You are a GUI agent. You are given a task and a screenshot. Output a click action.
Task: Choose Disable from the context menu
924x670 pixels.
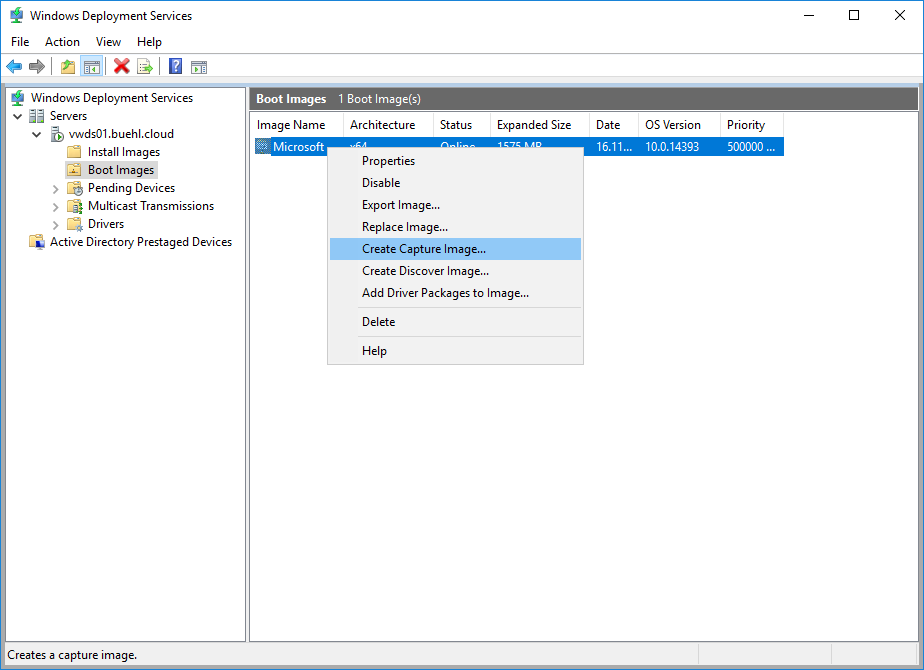pos(456,183)
